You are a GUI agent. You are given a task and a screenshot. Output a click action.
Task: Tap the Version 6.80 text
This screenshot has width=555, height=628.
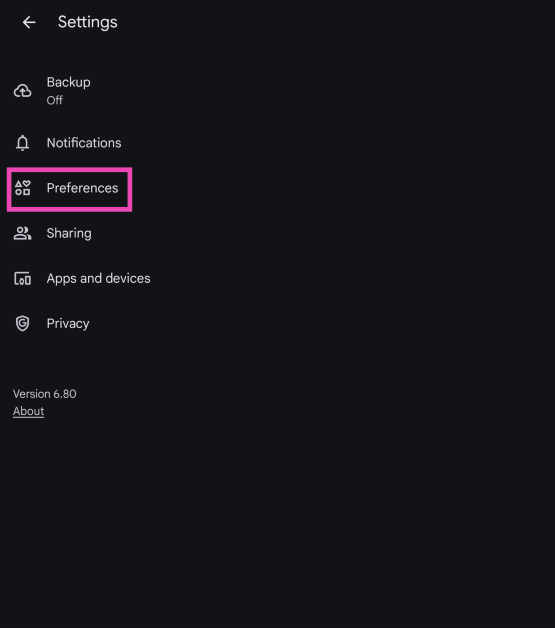click(x=44, y=394)
